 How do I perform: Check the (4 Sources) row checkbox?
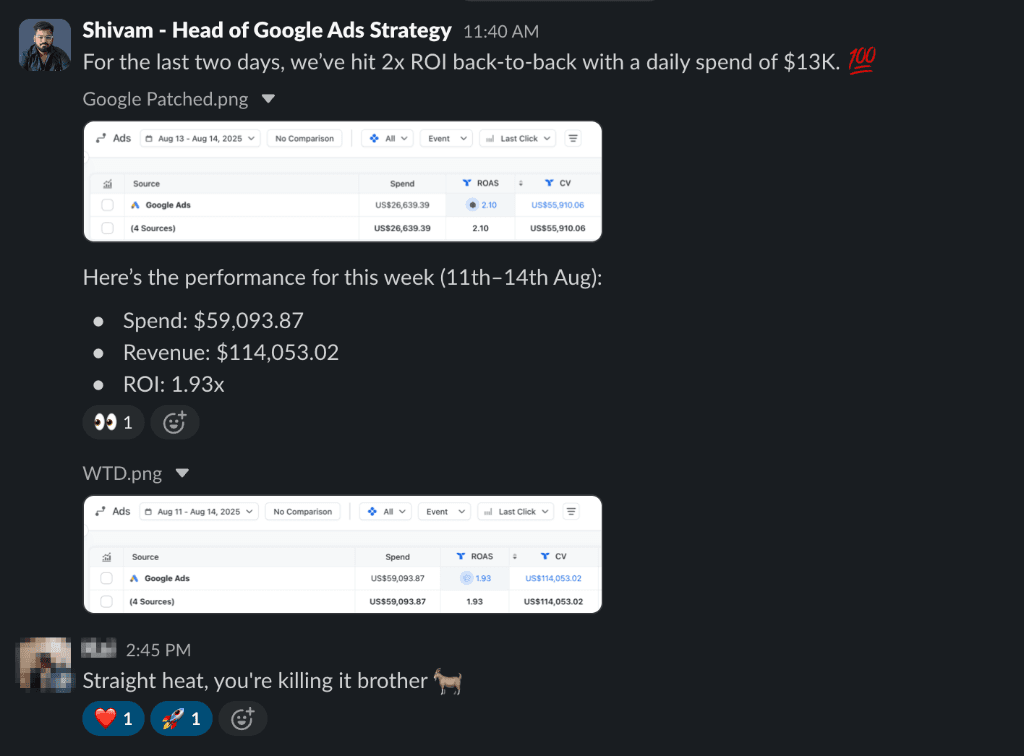pos(107,228)
